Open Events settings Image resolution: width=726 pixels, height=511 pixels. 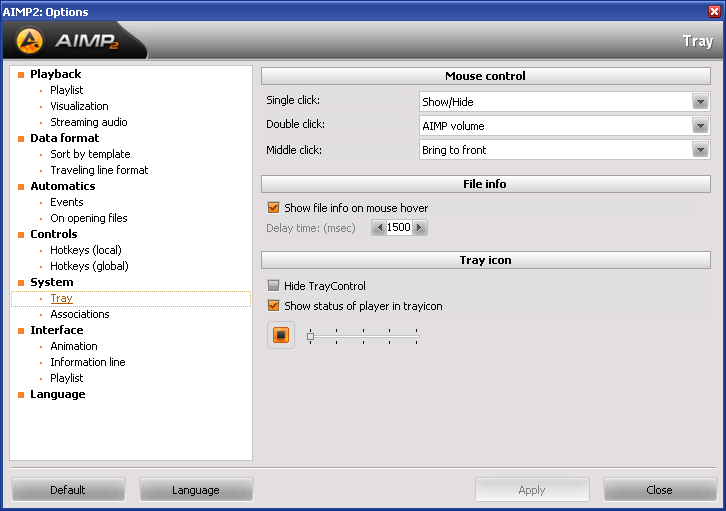click(x=67, y=202)
